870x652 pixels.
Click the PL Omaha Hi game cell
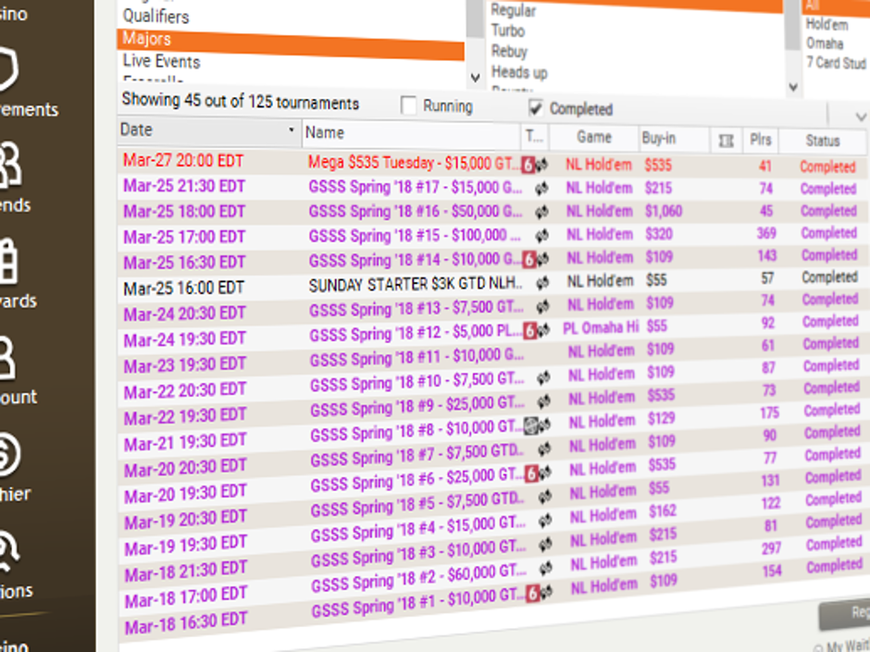600,328
